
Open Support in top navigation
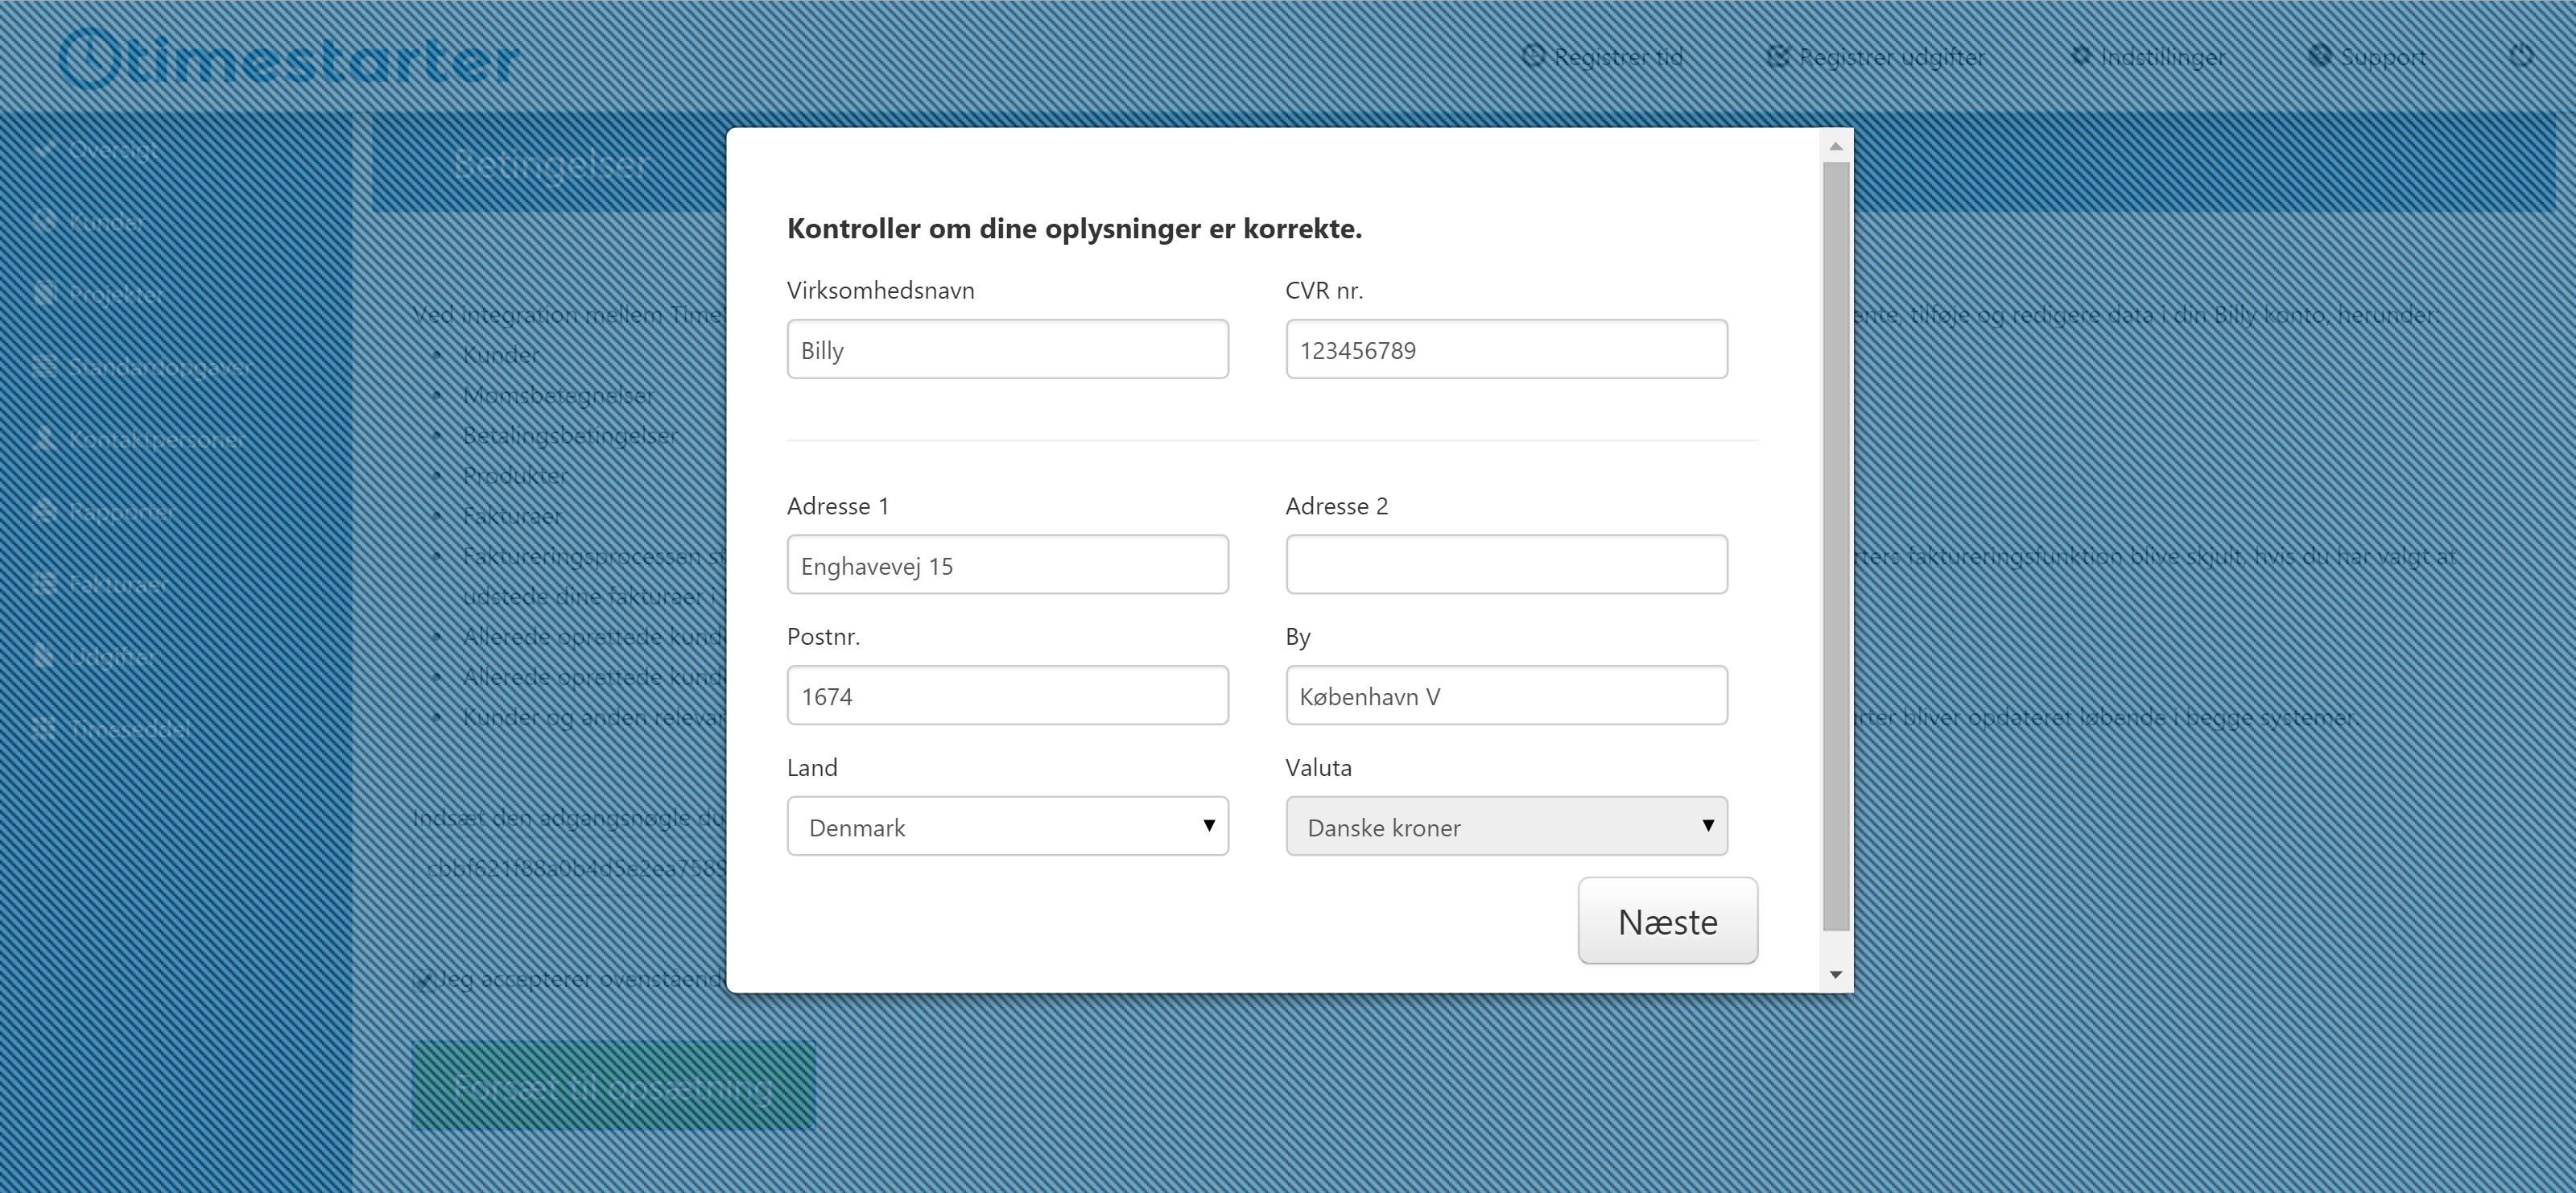pos(2367,57)
